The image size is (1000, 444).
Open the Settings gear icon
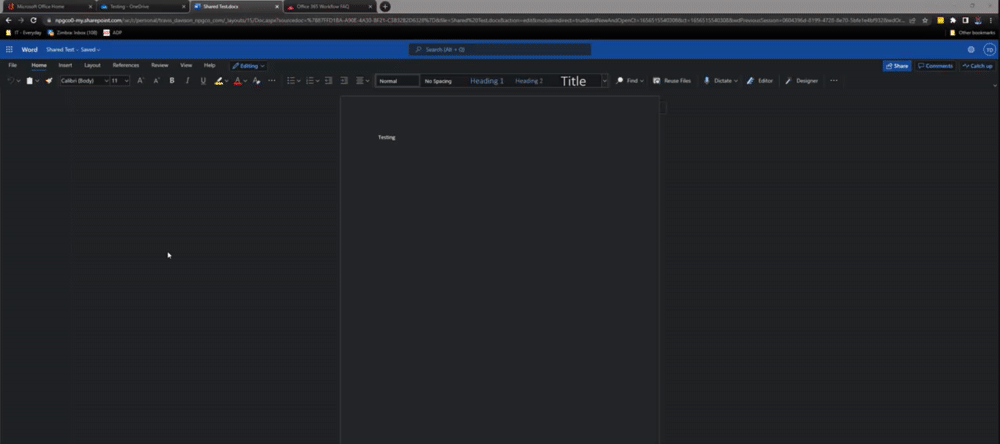pos(971,49)
